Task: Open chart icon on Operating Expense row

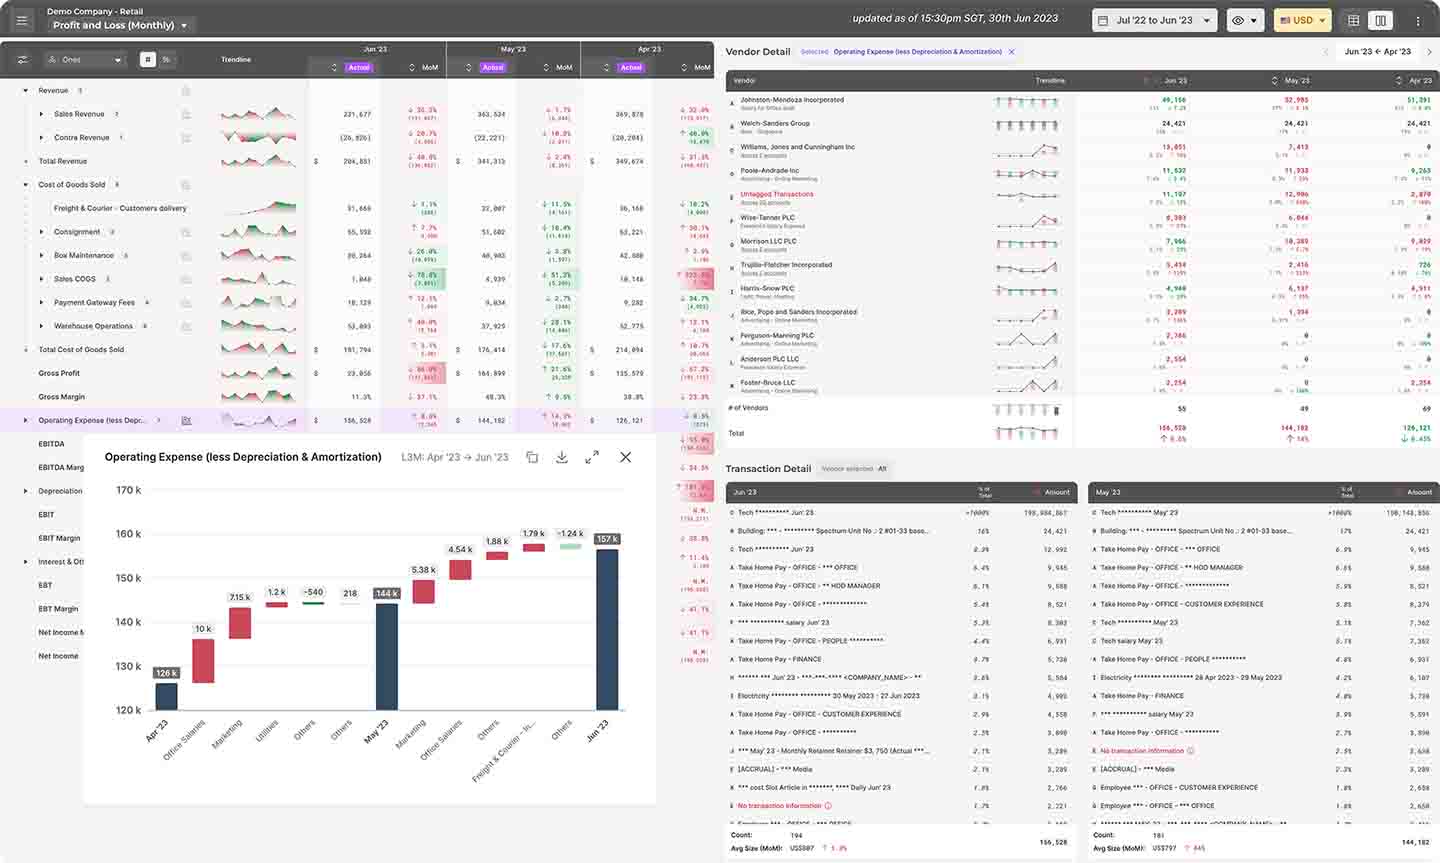Action: click(x=186, y=420)
